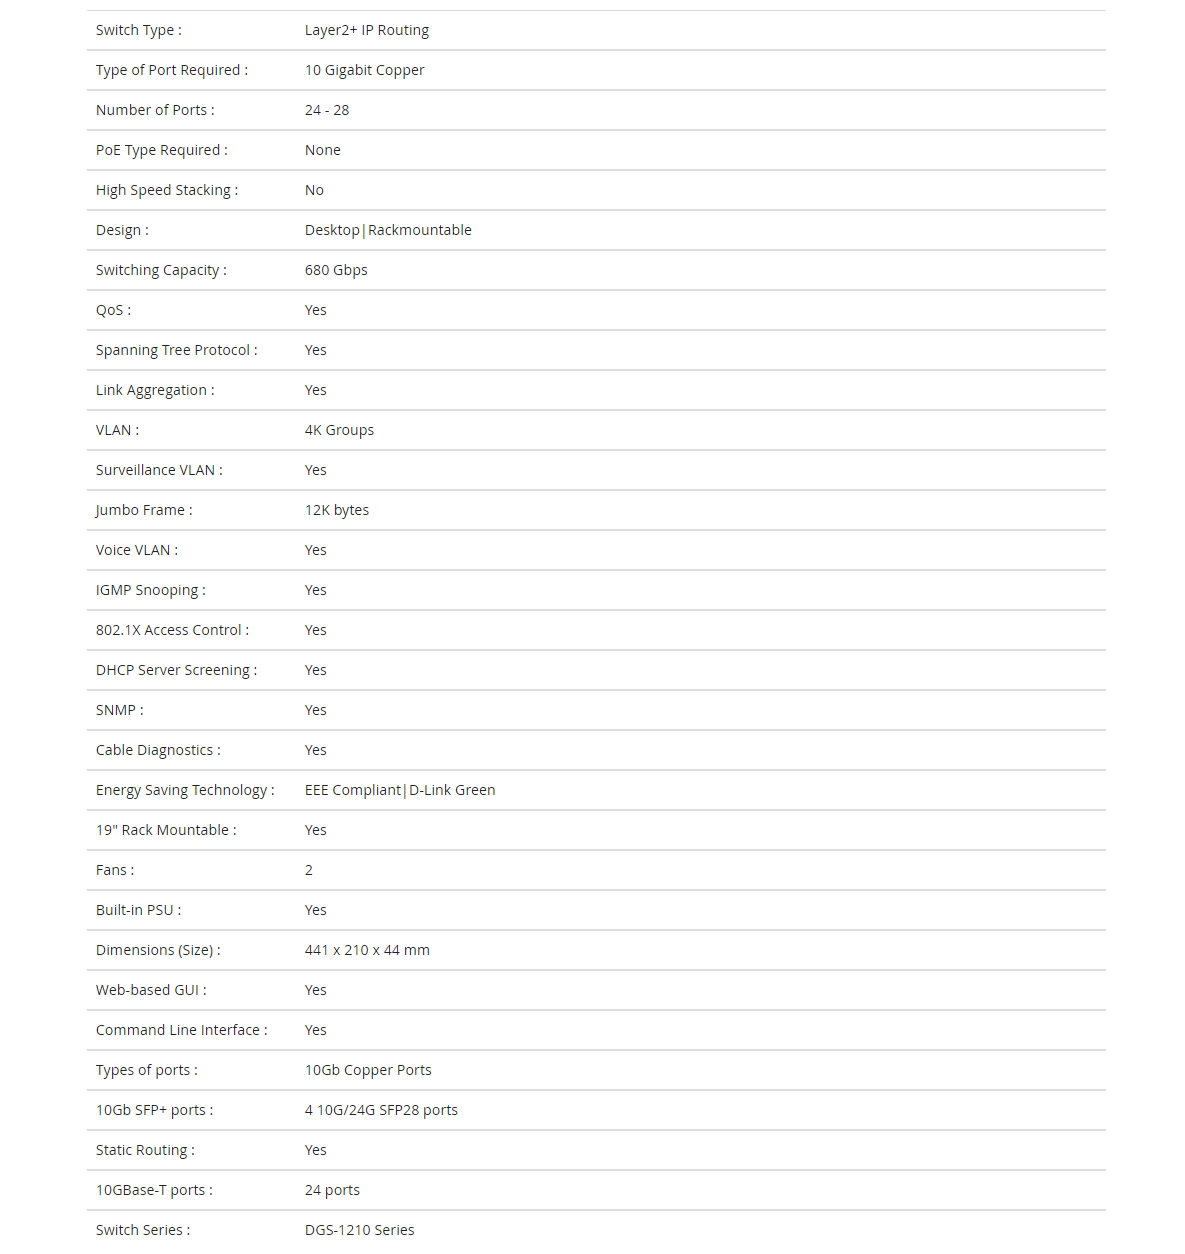This screenshot has height=1254, width=1185.
Task: Click the 10 Gigabit Copper value
Action: pos(365,70)
